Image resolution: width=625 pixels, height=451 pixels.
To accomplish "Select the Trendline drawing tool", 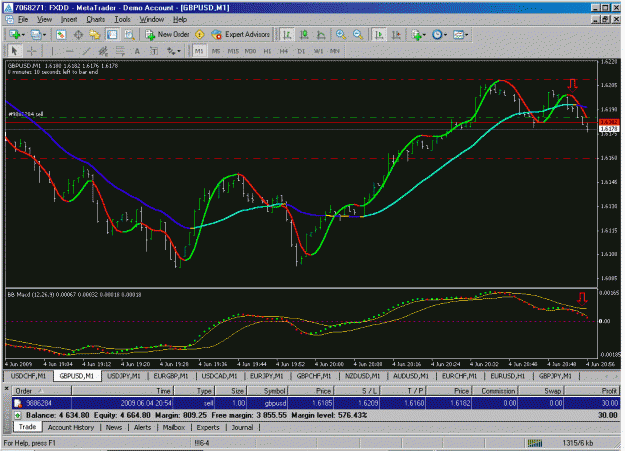I will coord(86,51).
